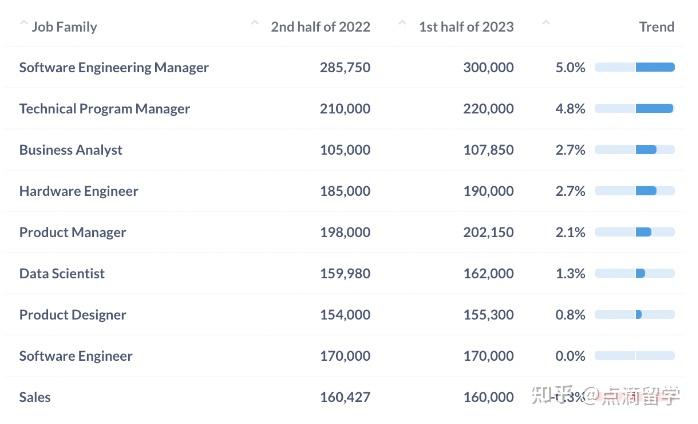Click the Product Manager trend bar
This screenshot has width=698, height=424.
point(635,232)
